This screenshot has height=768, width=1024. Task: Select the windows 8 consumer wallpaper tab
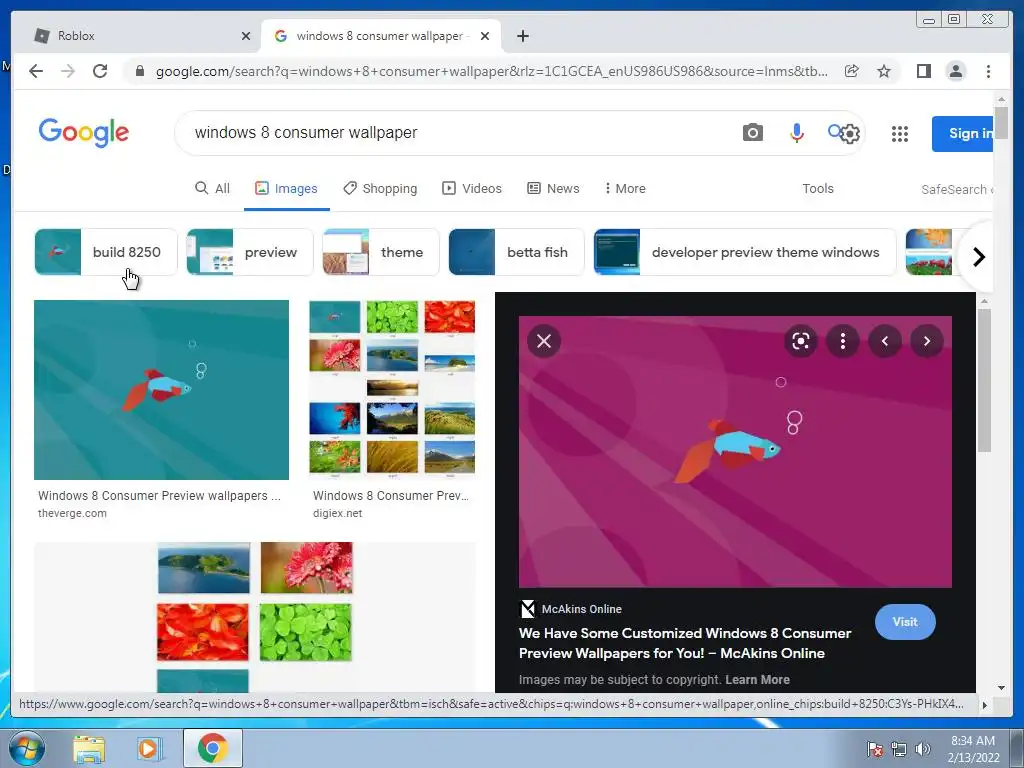(x=380, y=36)
